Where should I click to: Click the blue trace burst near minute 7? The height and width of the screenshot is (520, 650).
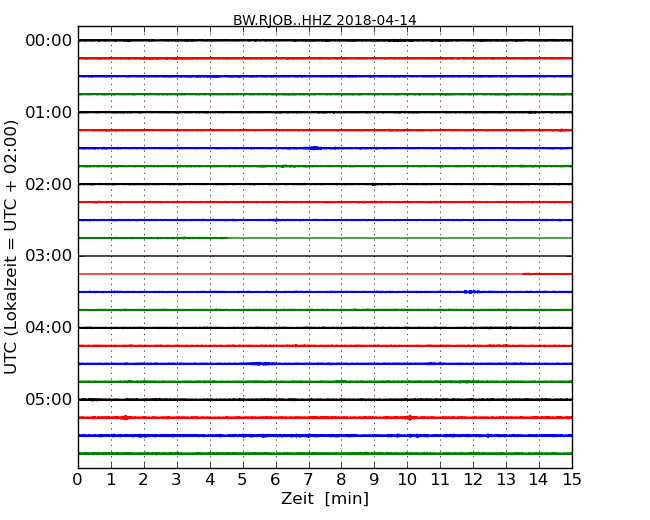315,148
